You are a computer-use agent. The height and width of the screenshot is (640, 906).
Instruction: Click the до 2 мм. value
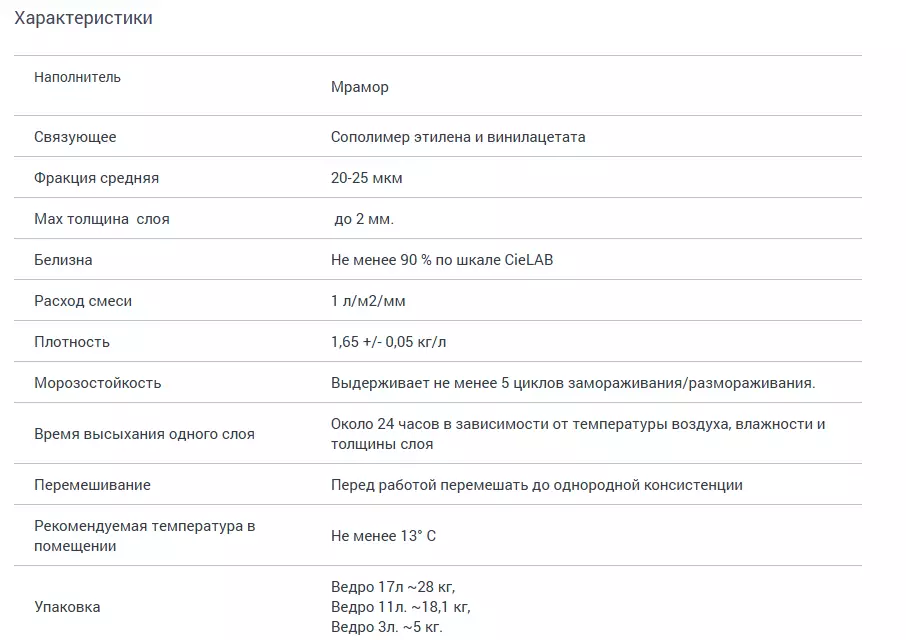364,219
